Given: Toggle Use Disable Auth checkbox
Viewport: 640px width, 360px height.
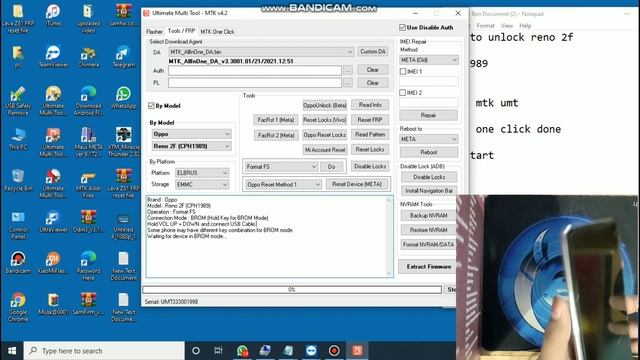Looking at the screenshot, I should (402, 27).
